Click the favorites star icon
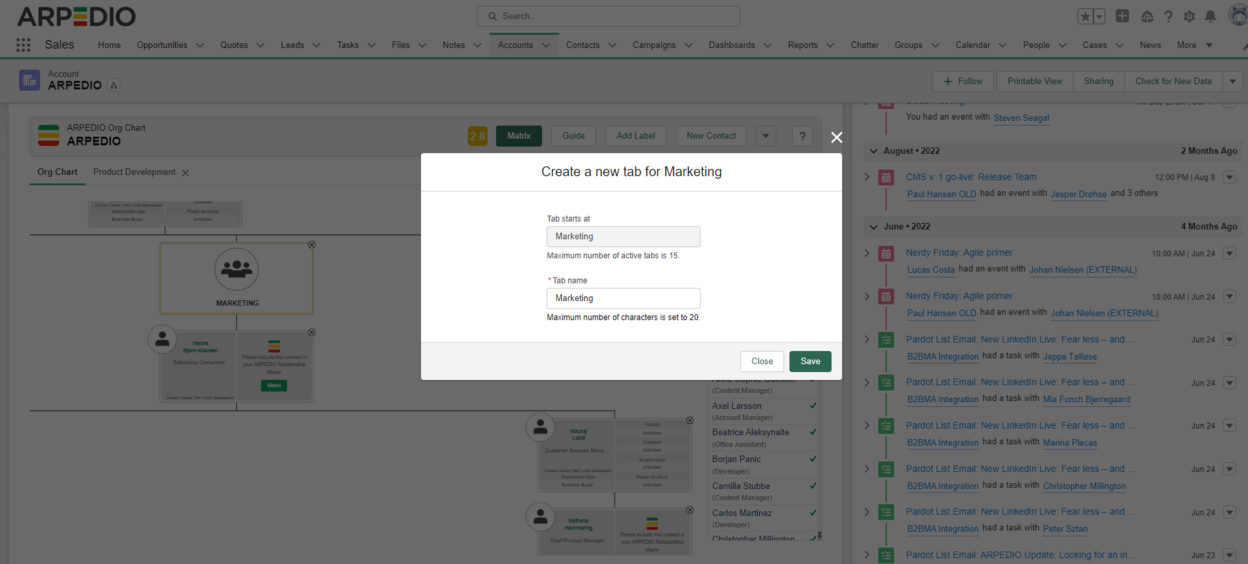The image size is (1248, 564). tap(1086, 16)
